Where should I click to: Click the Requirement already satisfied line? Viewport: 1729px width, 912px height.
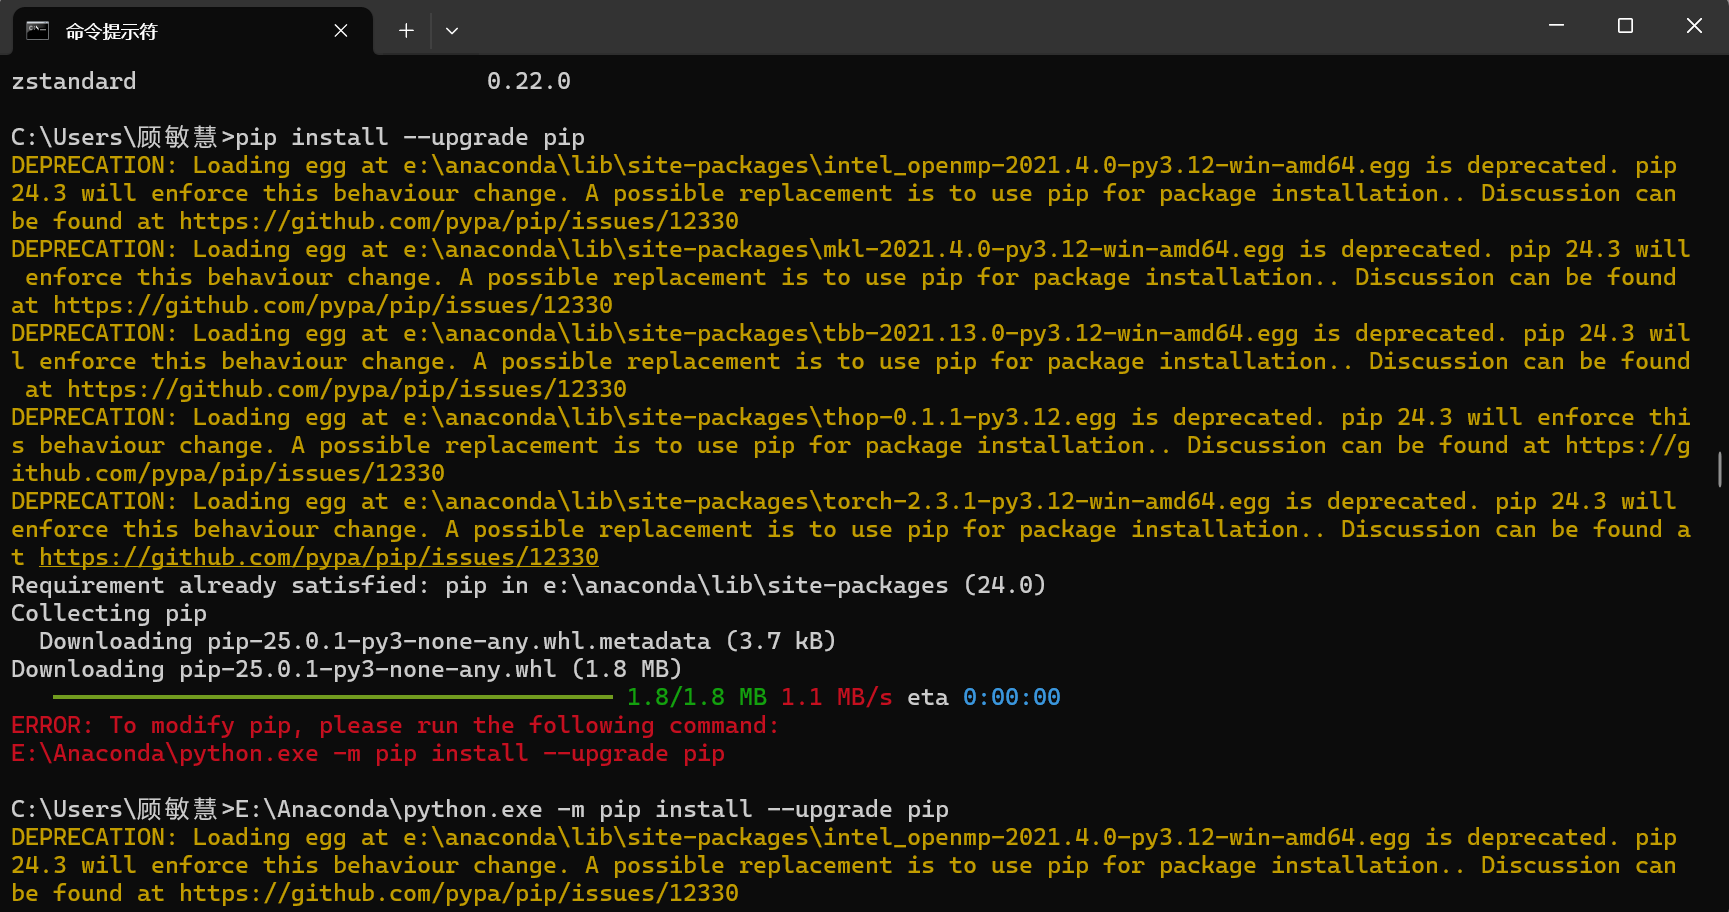528,585
